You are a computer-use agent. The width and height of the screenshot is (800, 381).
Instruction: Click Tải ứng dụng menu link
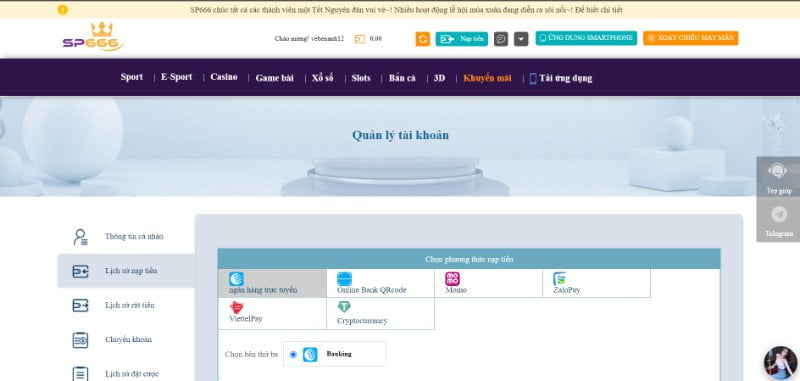tap(566, 78)
